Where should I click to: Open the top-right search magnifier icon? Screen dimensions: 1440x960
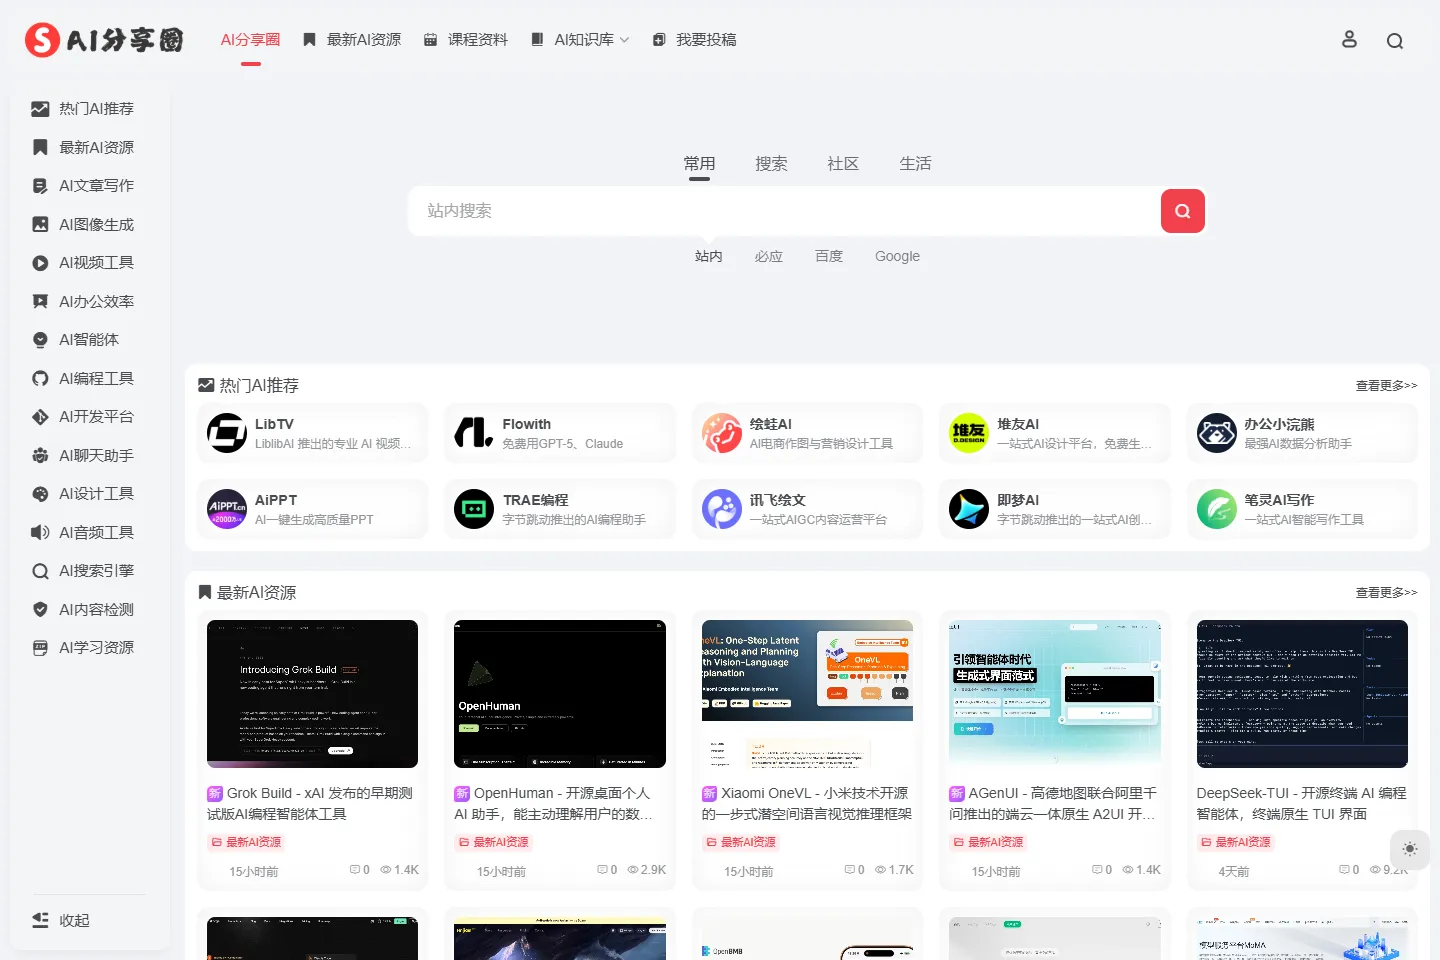tap(1395, 41)
